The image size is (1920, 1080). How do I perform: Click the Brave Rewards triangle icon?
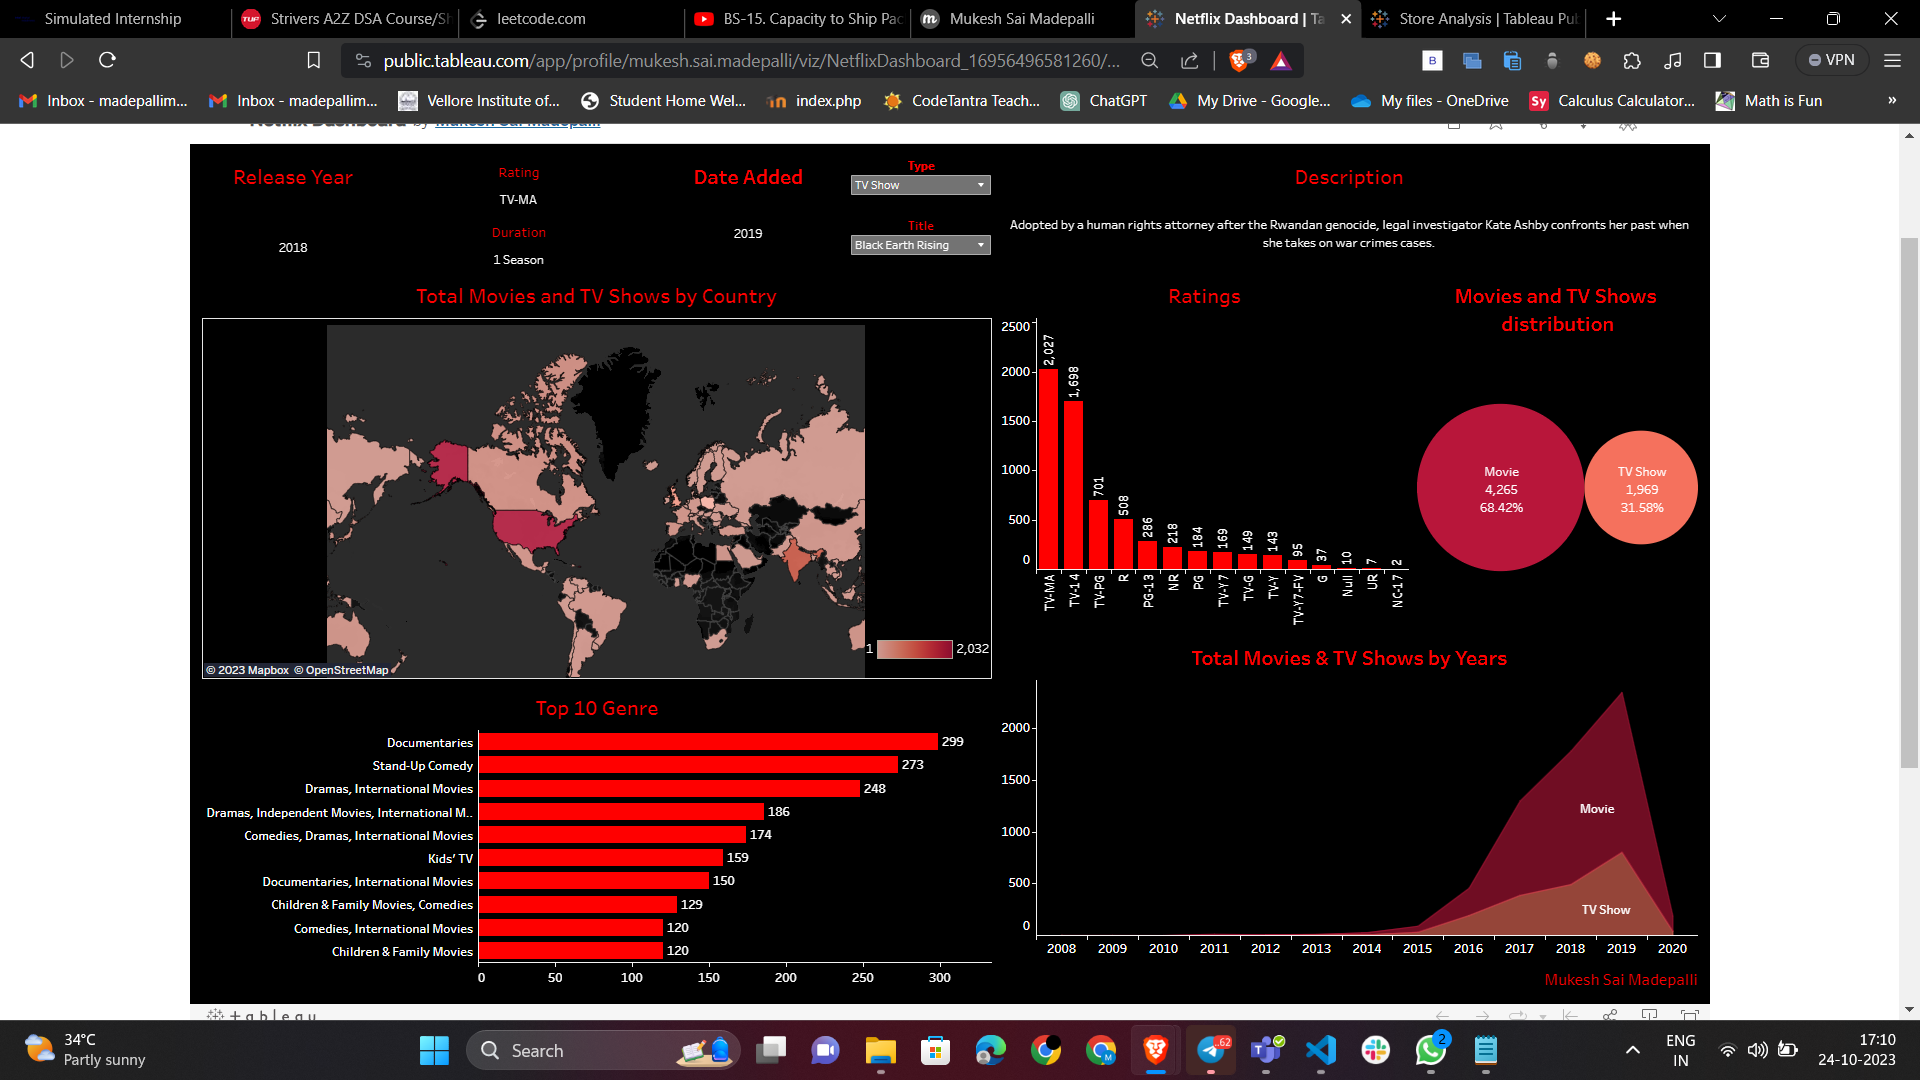(x=1280, y=61)
